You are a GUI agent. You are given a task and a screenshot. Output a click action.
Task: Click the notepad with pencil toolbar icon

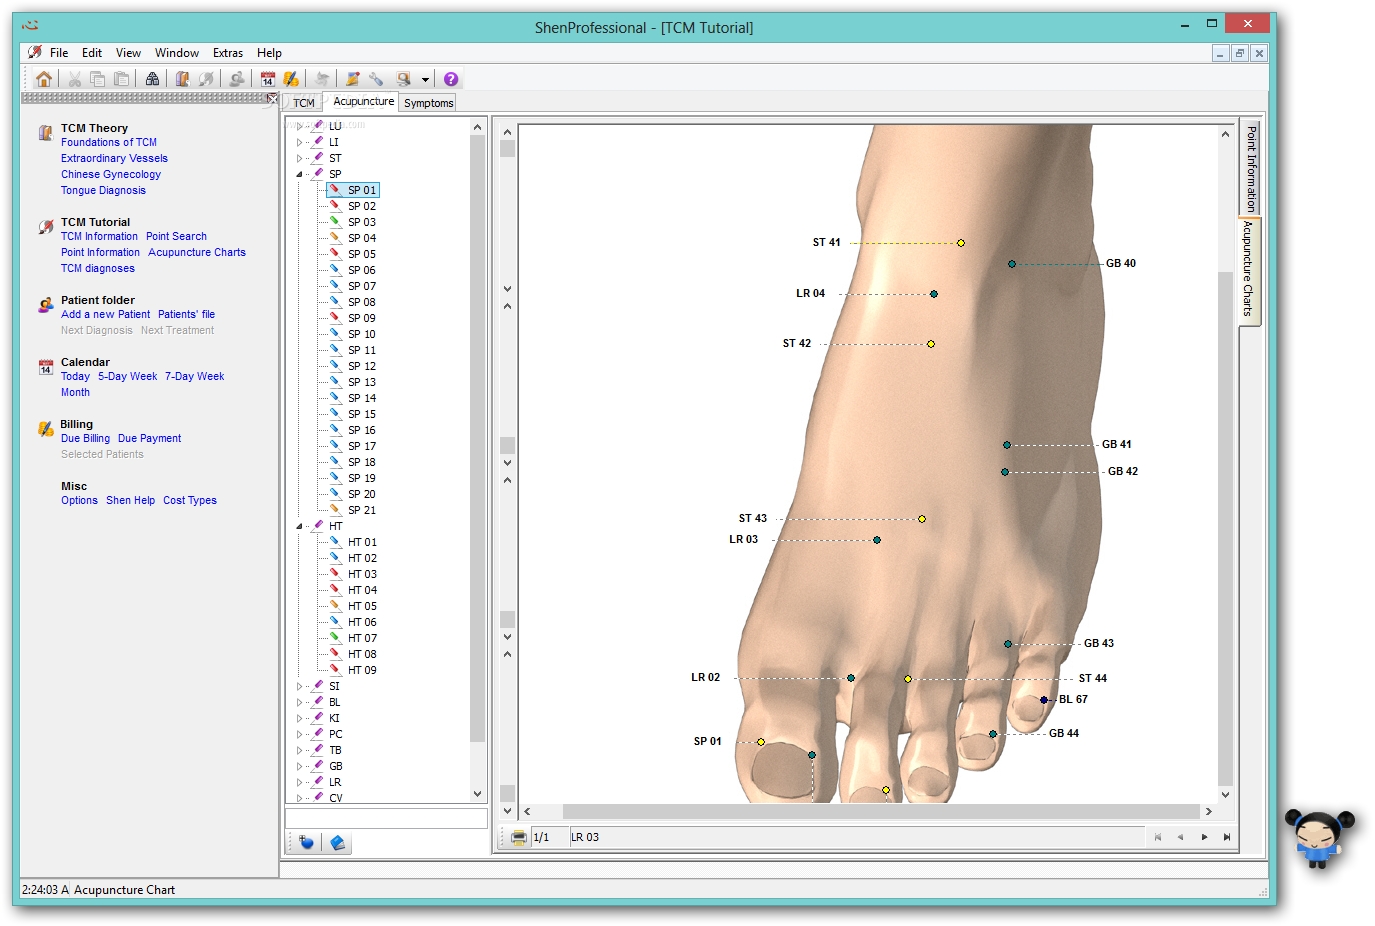click(352, 79)
